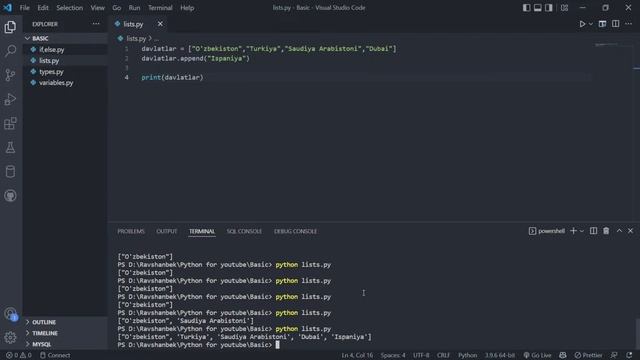
Task: Click errors and warnings status item
Action: tap(19, 355)
